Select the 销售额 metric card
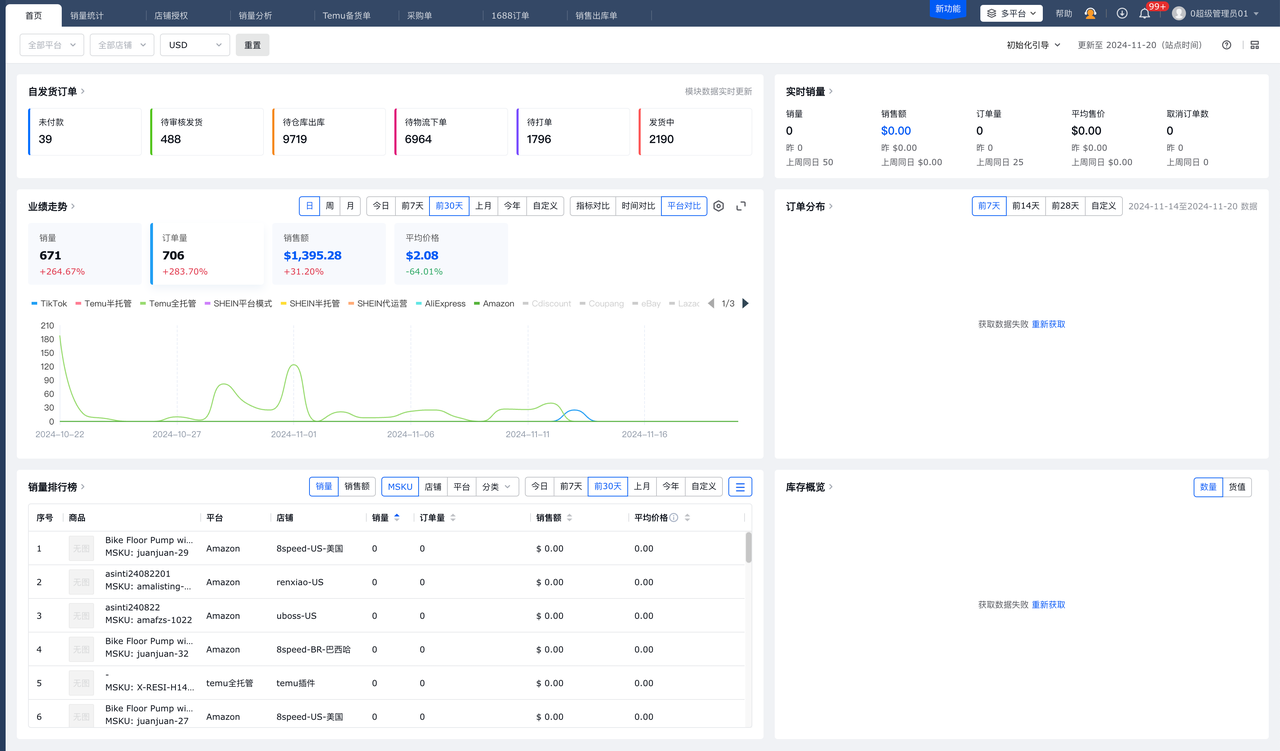Image resolution: width=1280 pixels, height=751 pixels. click(328, 254)
